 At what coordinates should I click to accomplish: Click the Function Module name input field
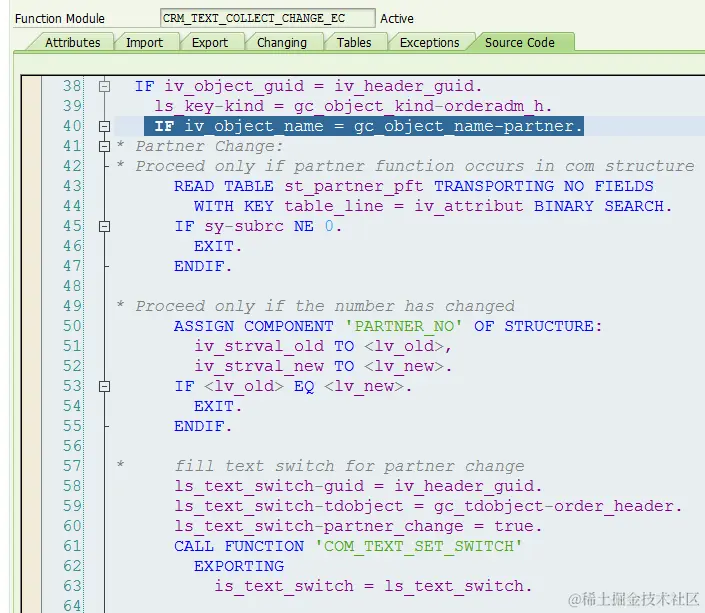pyautogui.click(x=268, y=18)
